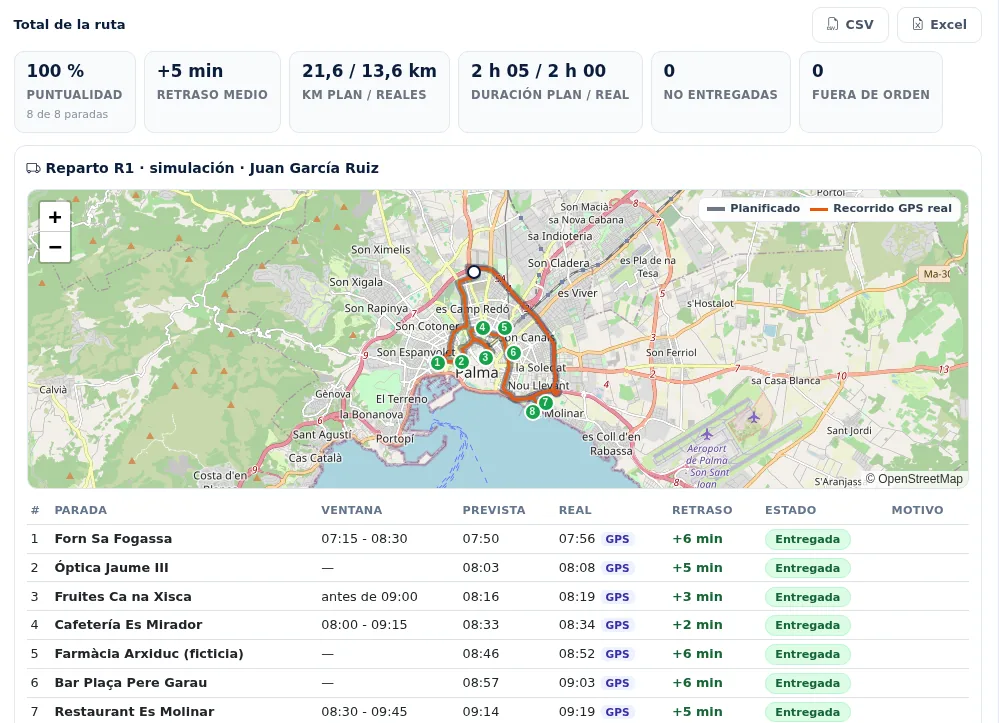
Task: Export the route as CSV
Action: pyautogui.click(x=850, y=25)
